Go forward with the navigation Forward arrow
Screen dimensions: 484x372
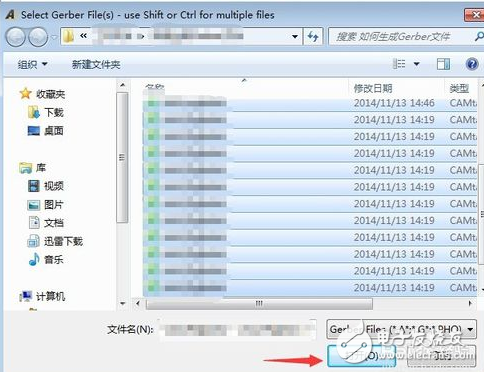click(x=38, y=37)
